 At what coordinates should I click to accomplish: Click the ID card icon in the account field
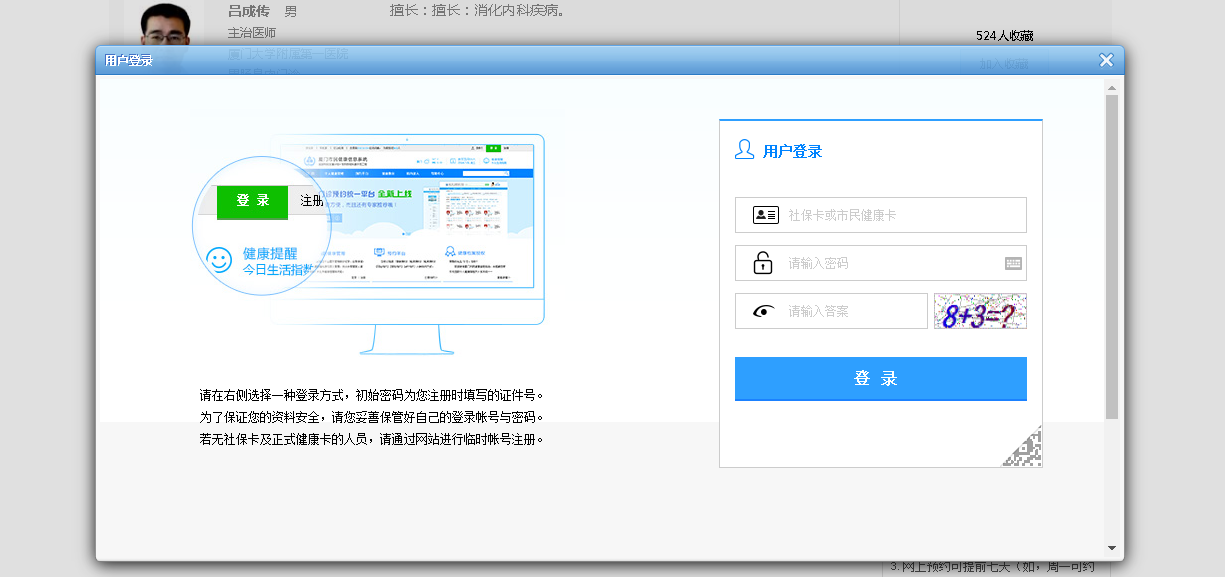pyautogui.click(x=765, y=215)
